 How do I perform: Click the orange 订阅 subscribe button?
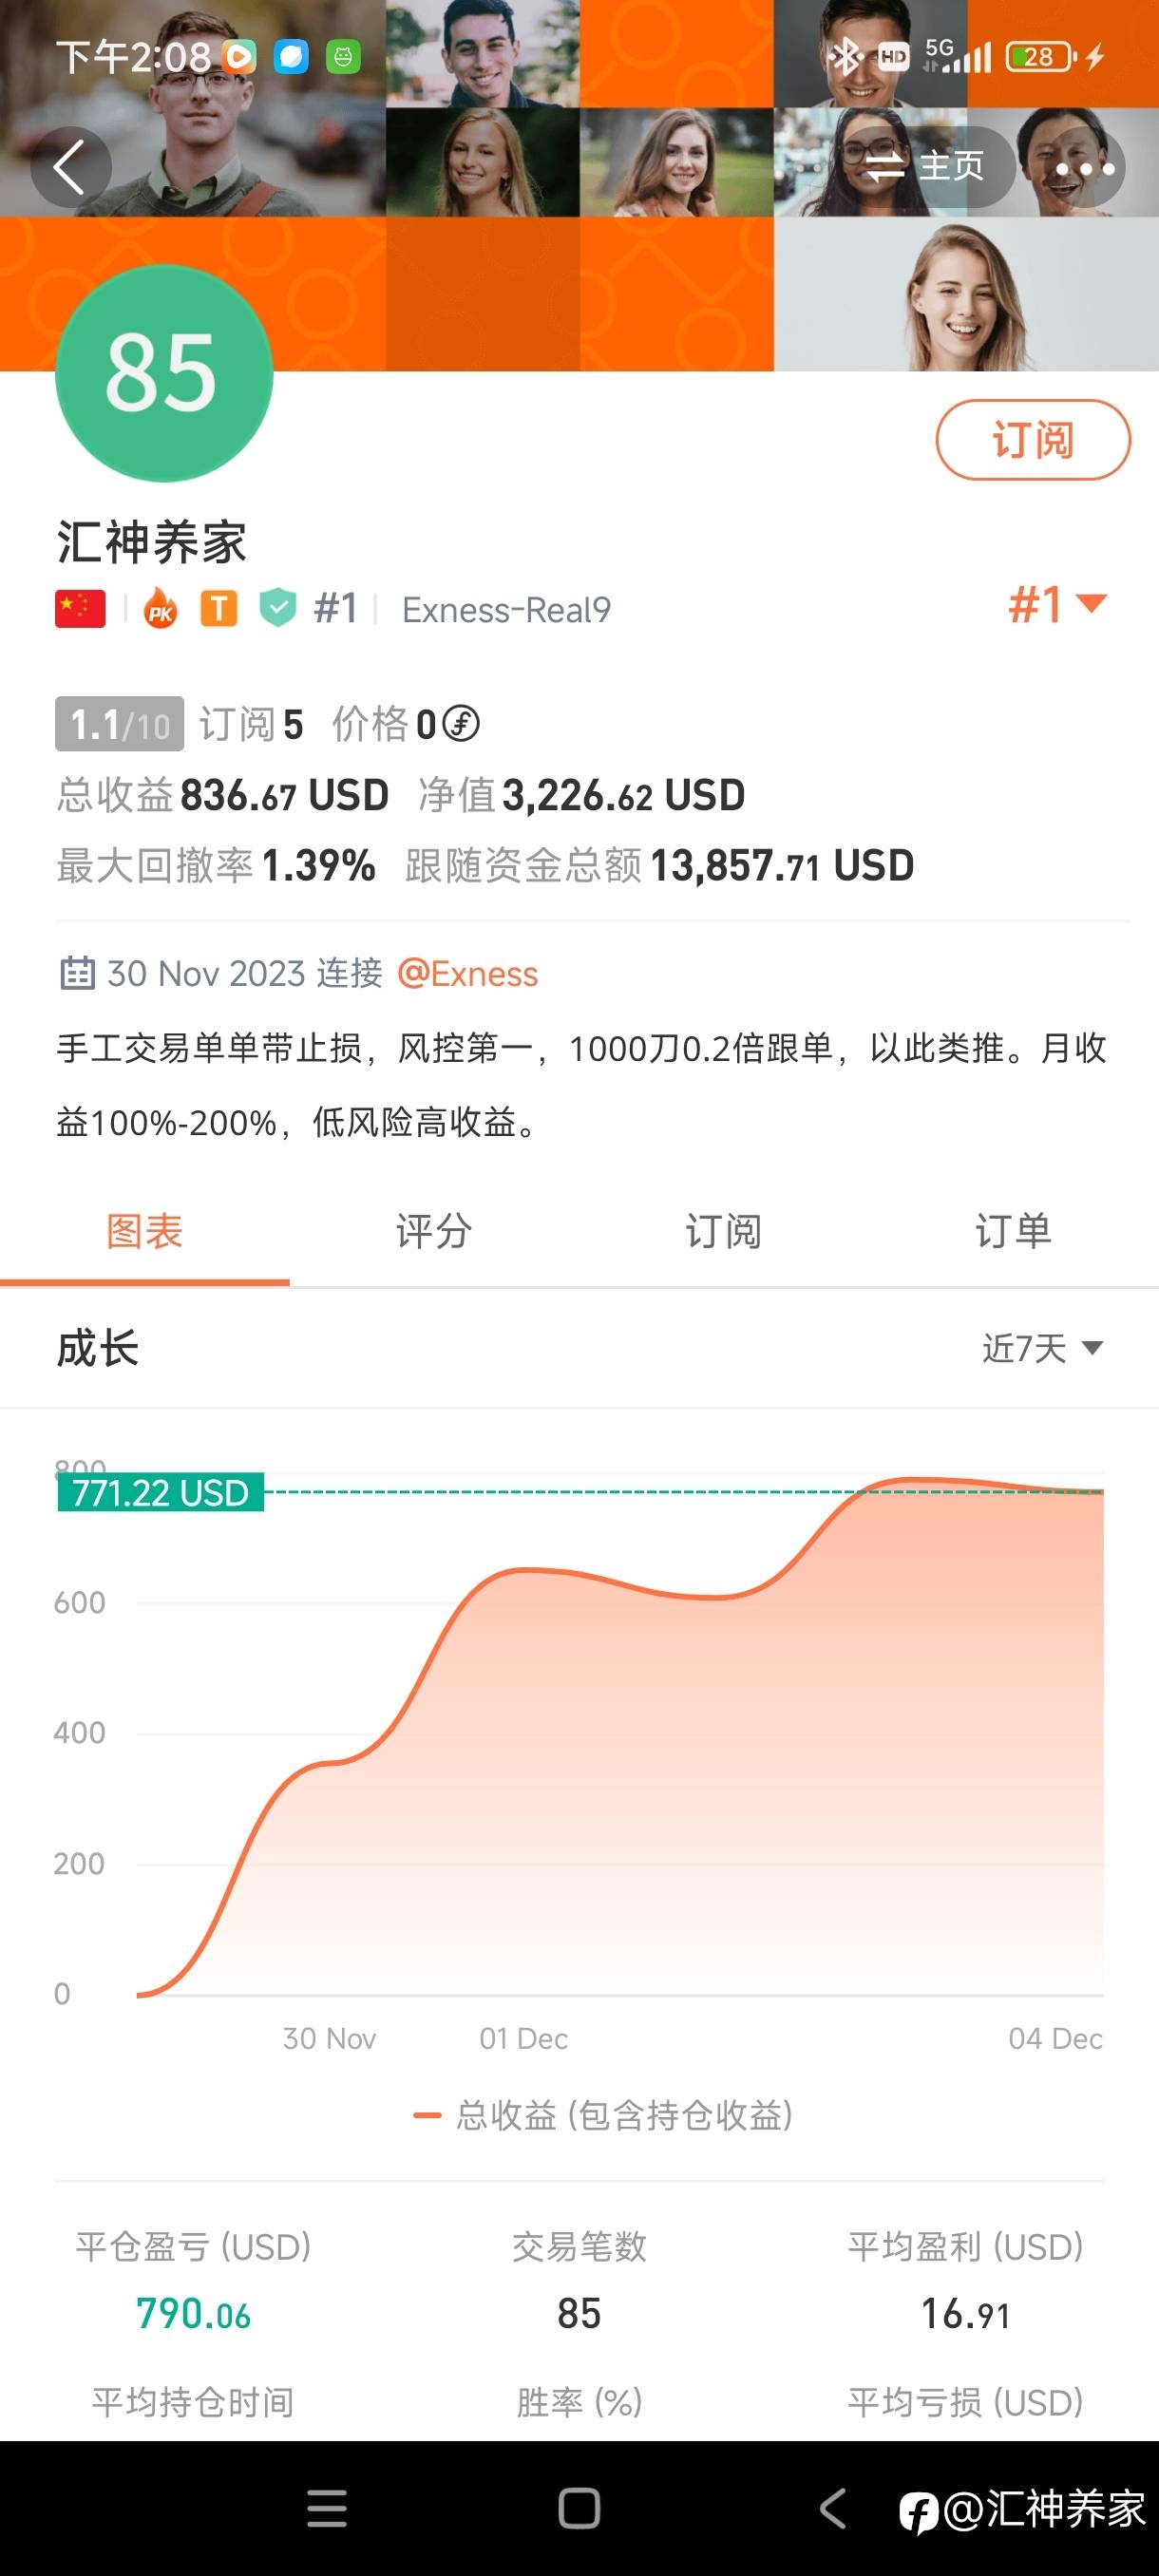tap(1032, 440)
